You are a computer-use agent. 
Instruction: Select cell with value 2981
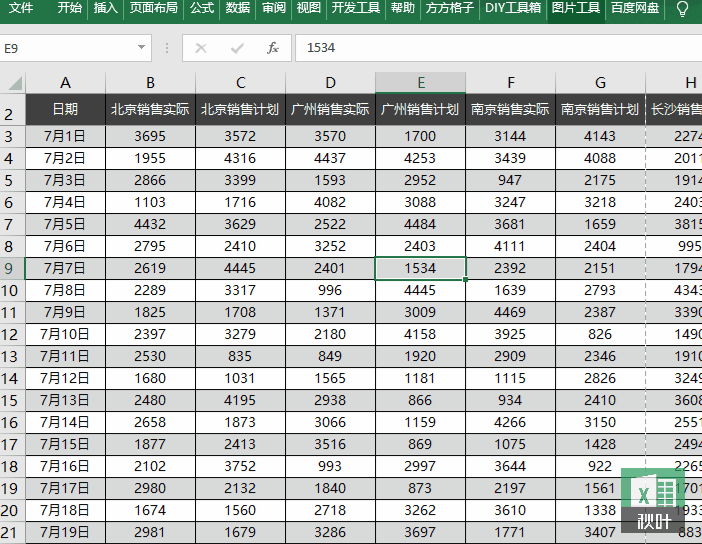[x=150, y=532]
